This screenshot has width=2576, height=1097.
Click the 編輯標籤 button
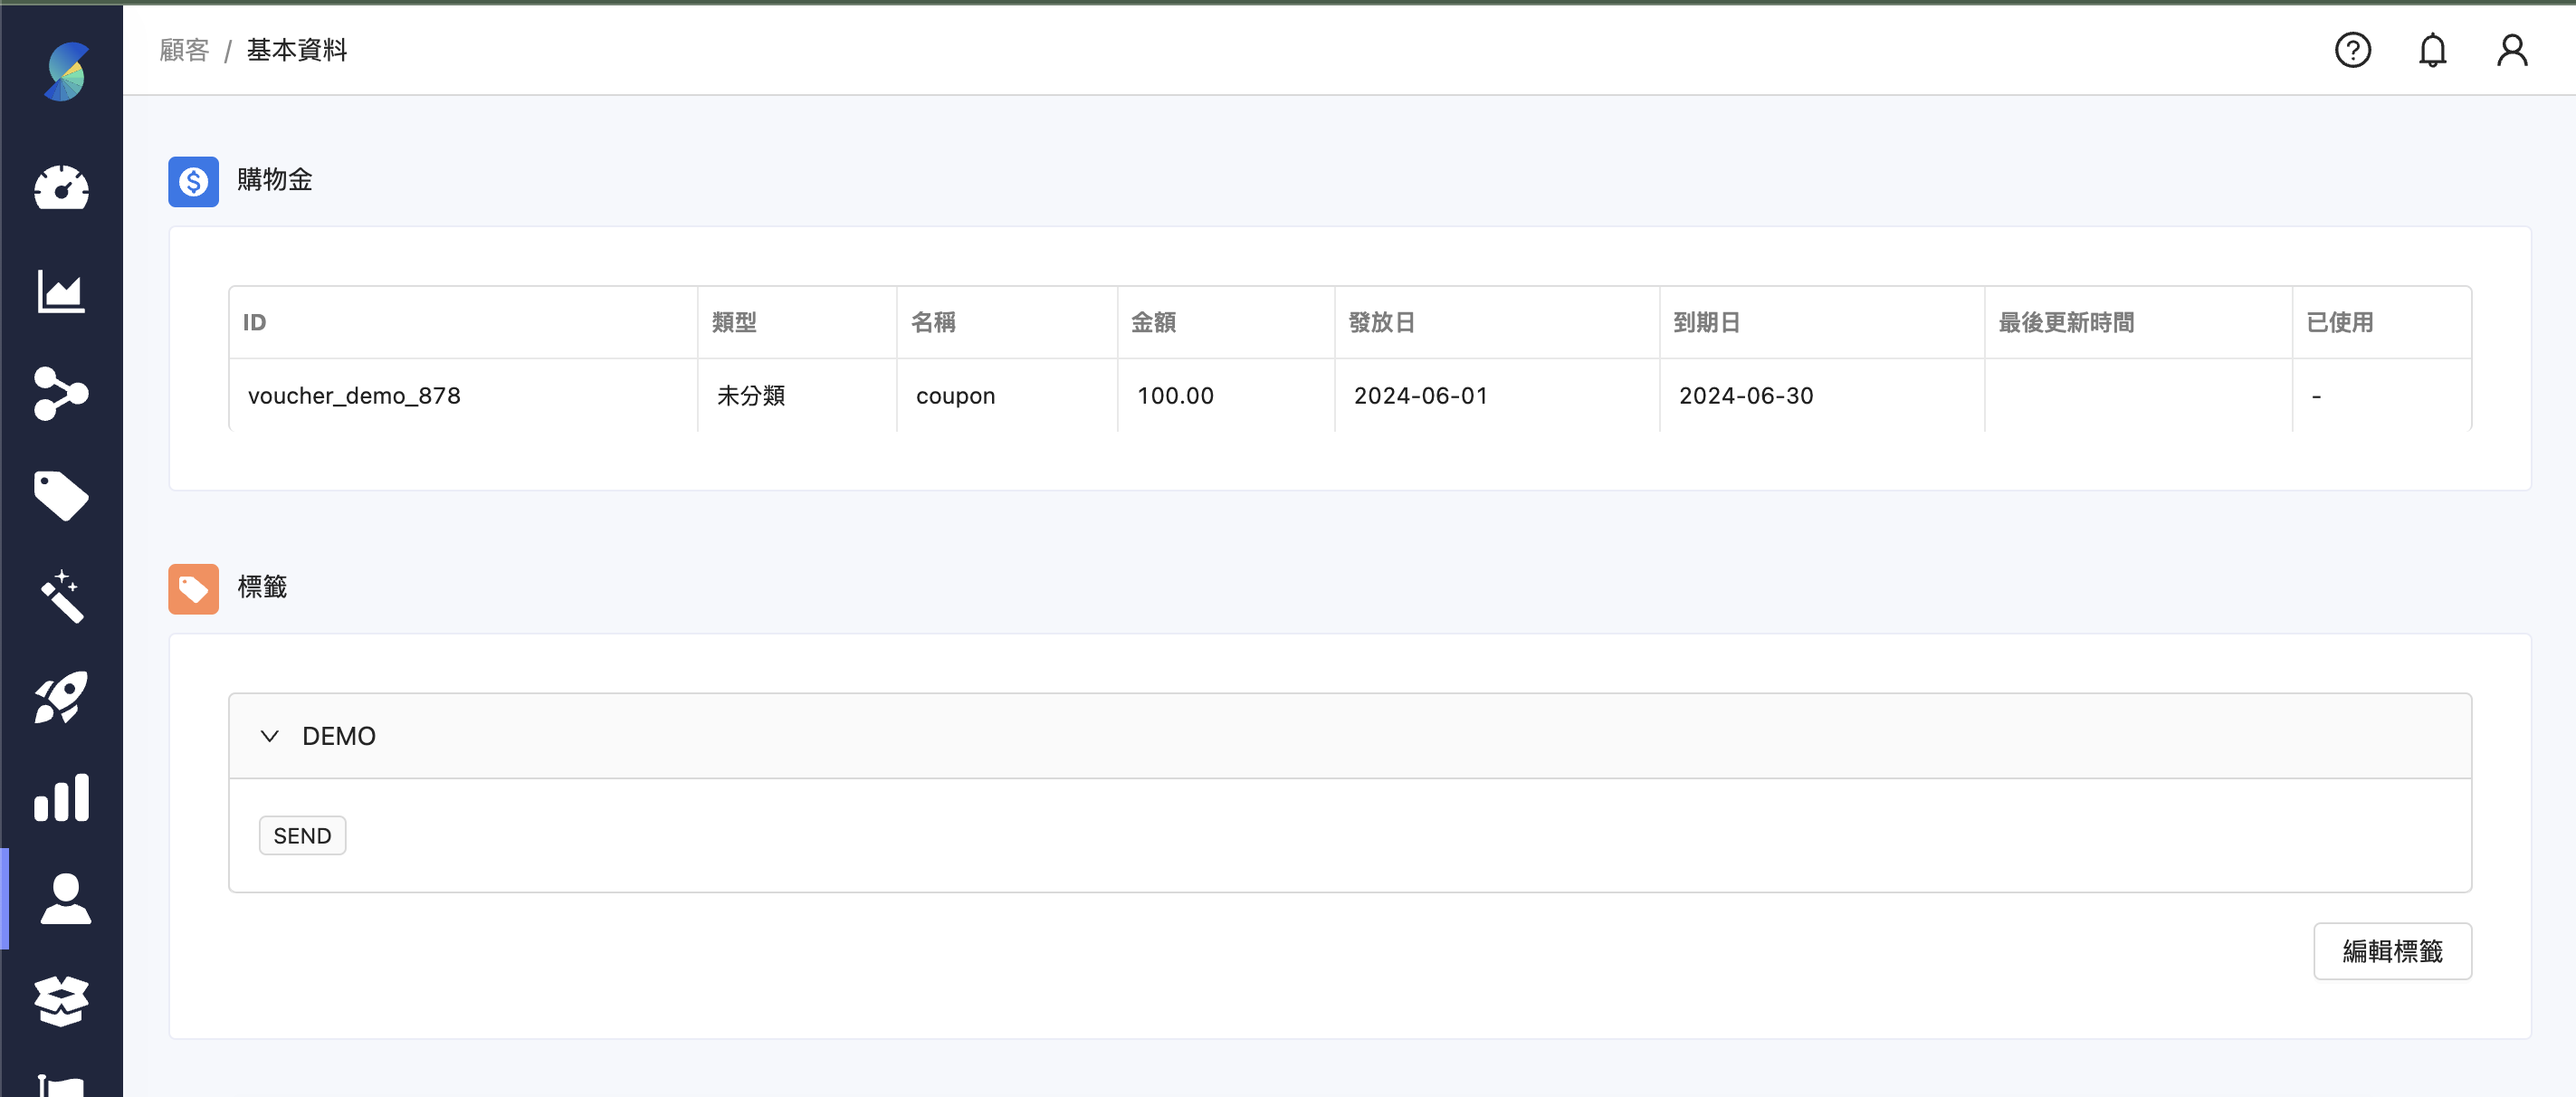point(2392,951)
